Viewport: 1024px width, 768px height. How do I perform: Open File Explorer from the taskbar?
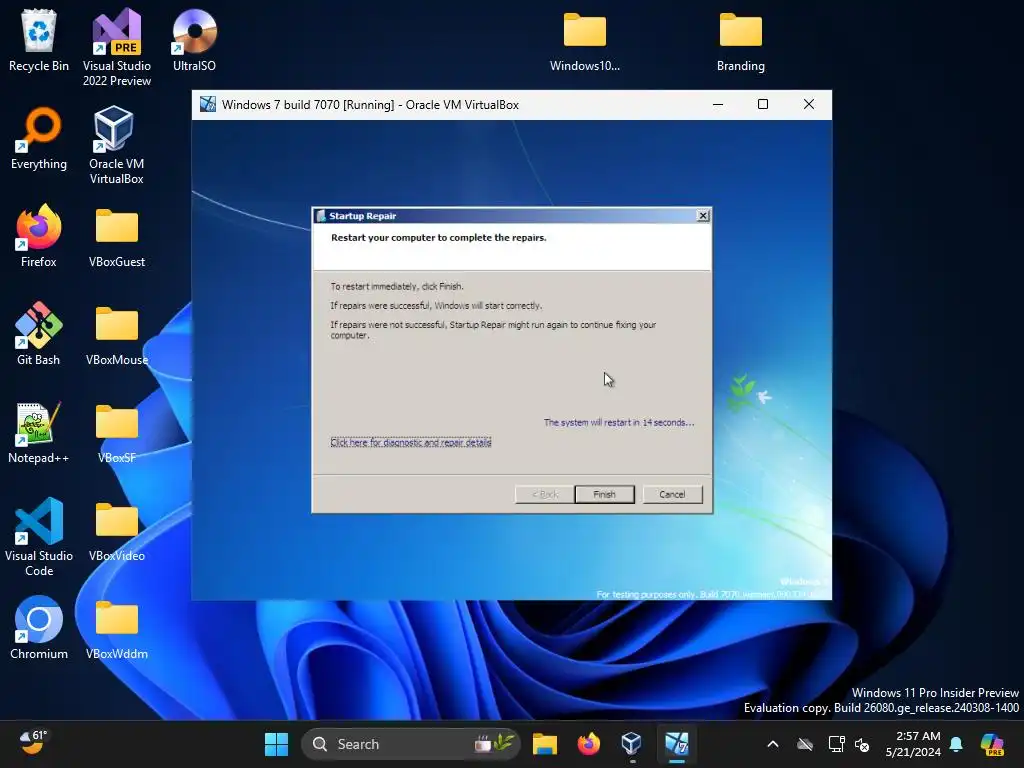coord(545,744)
